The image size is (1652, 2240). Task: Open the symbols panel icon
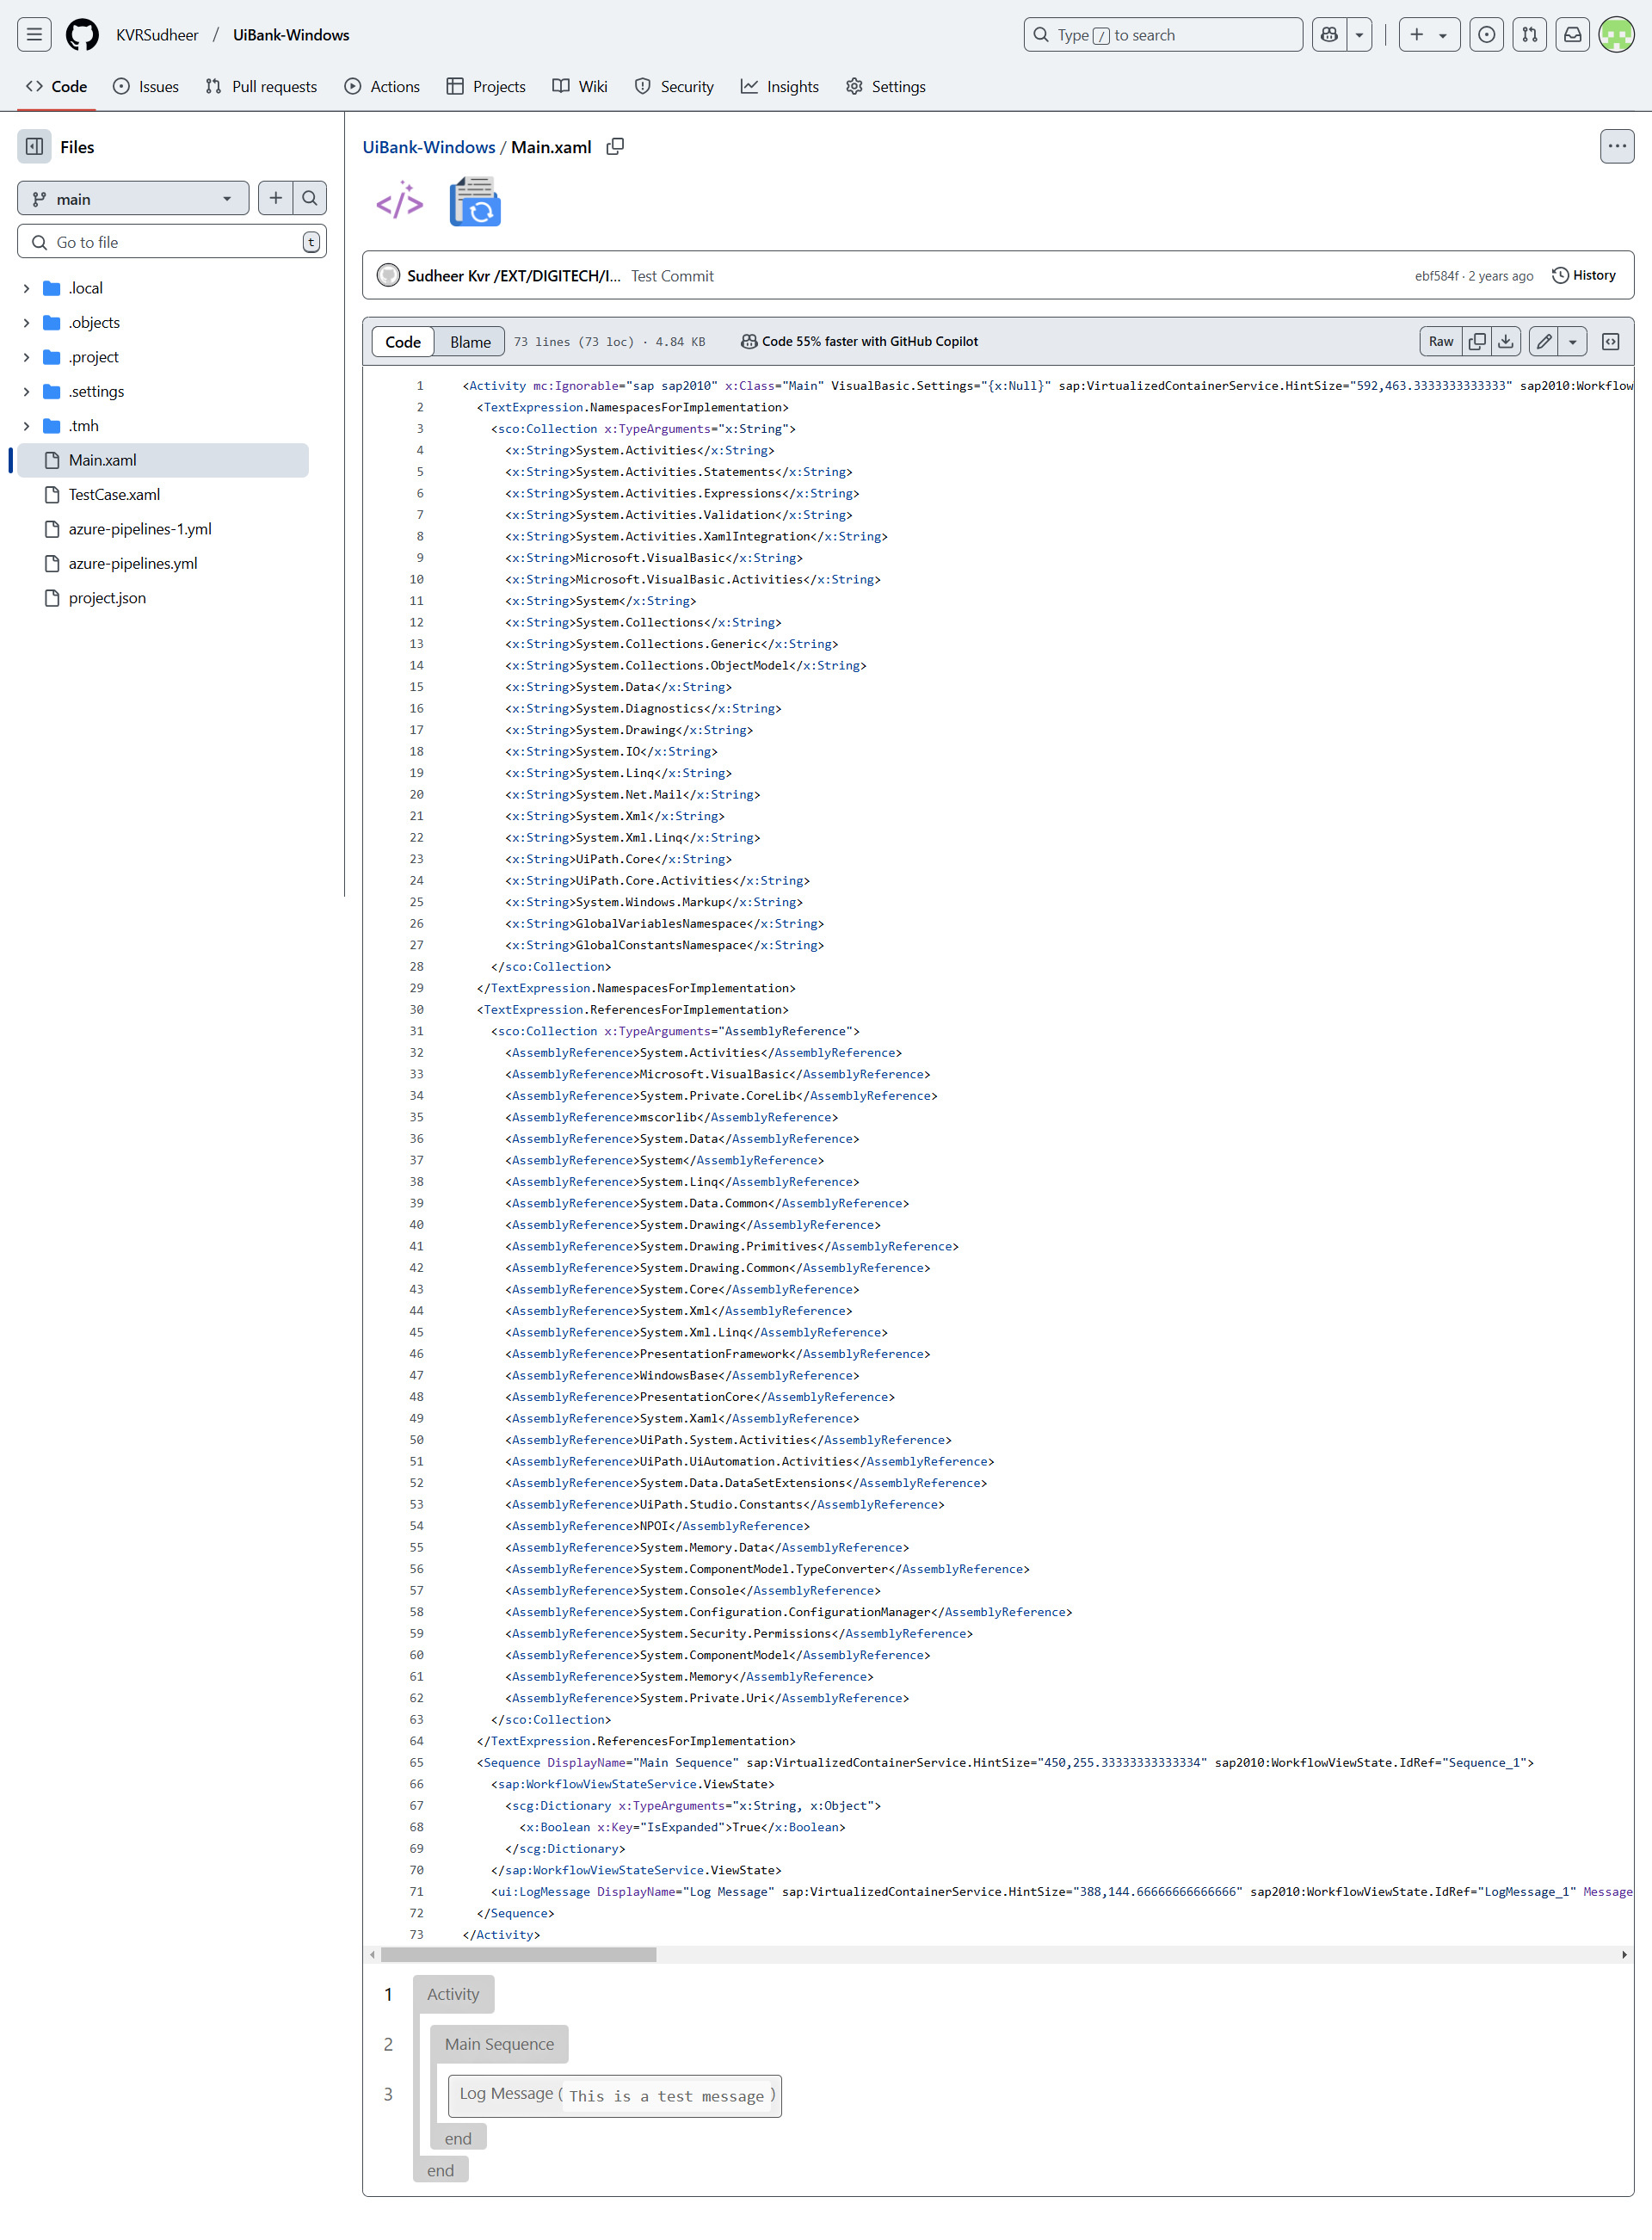[x=1611, y=342]
